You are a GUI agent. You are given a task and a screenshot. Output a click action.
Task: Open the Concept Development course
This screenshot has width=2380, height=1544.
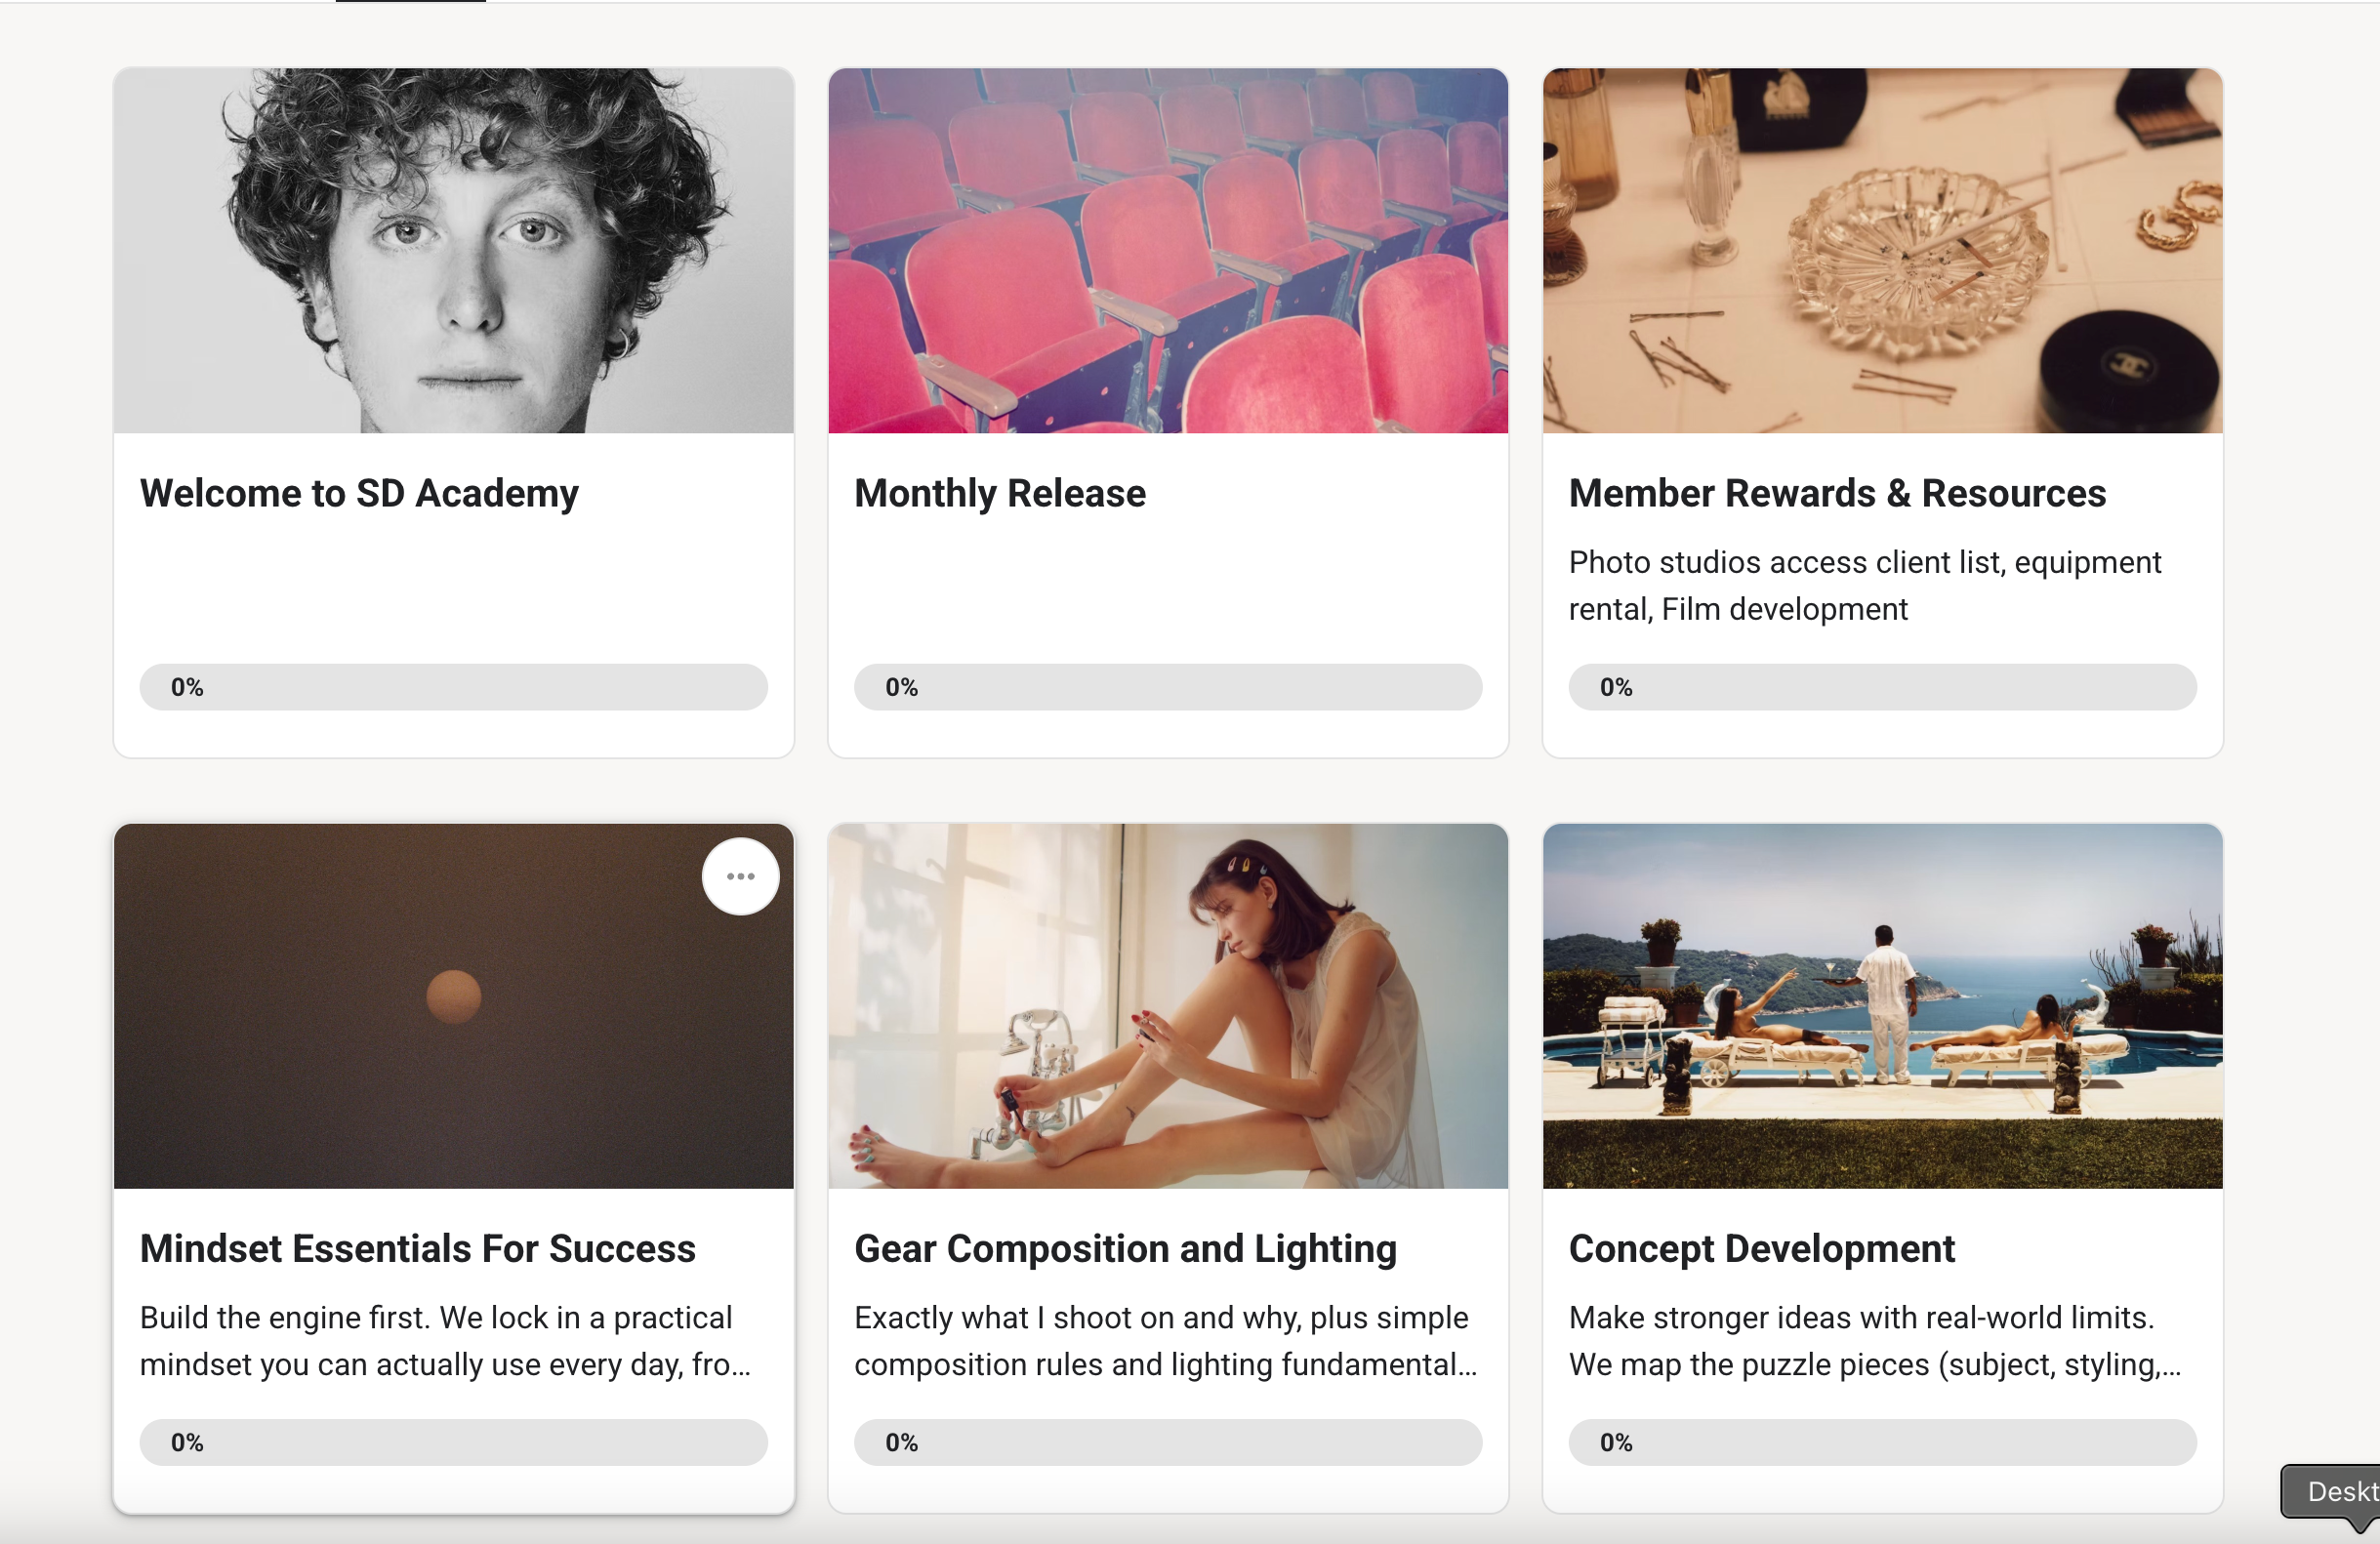click(1760, 1248)
